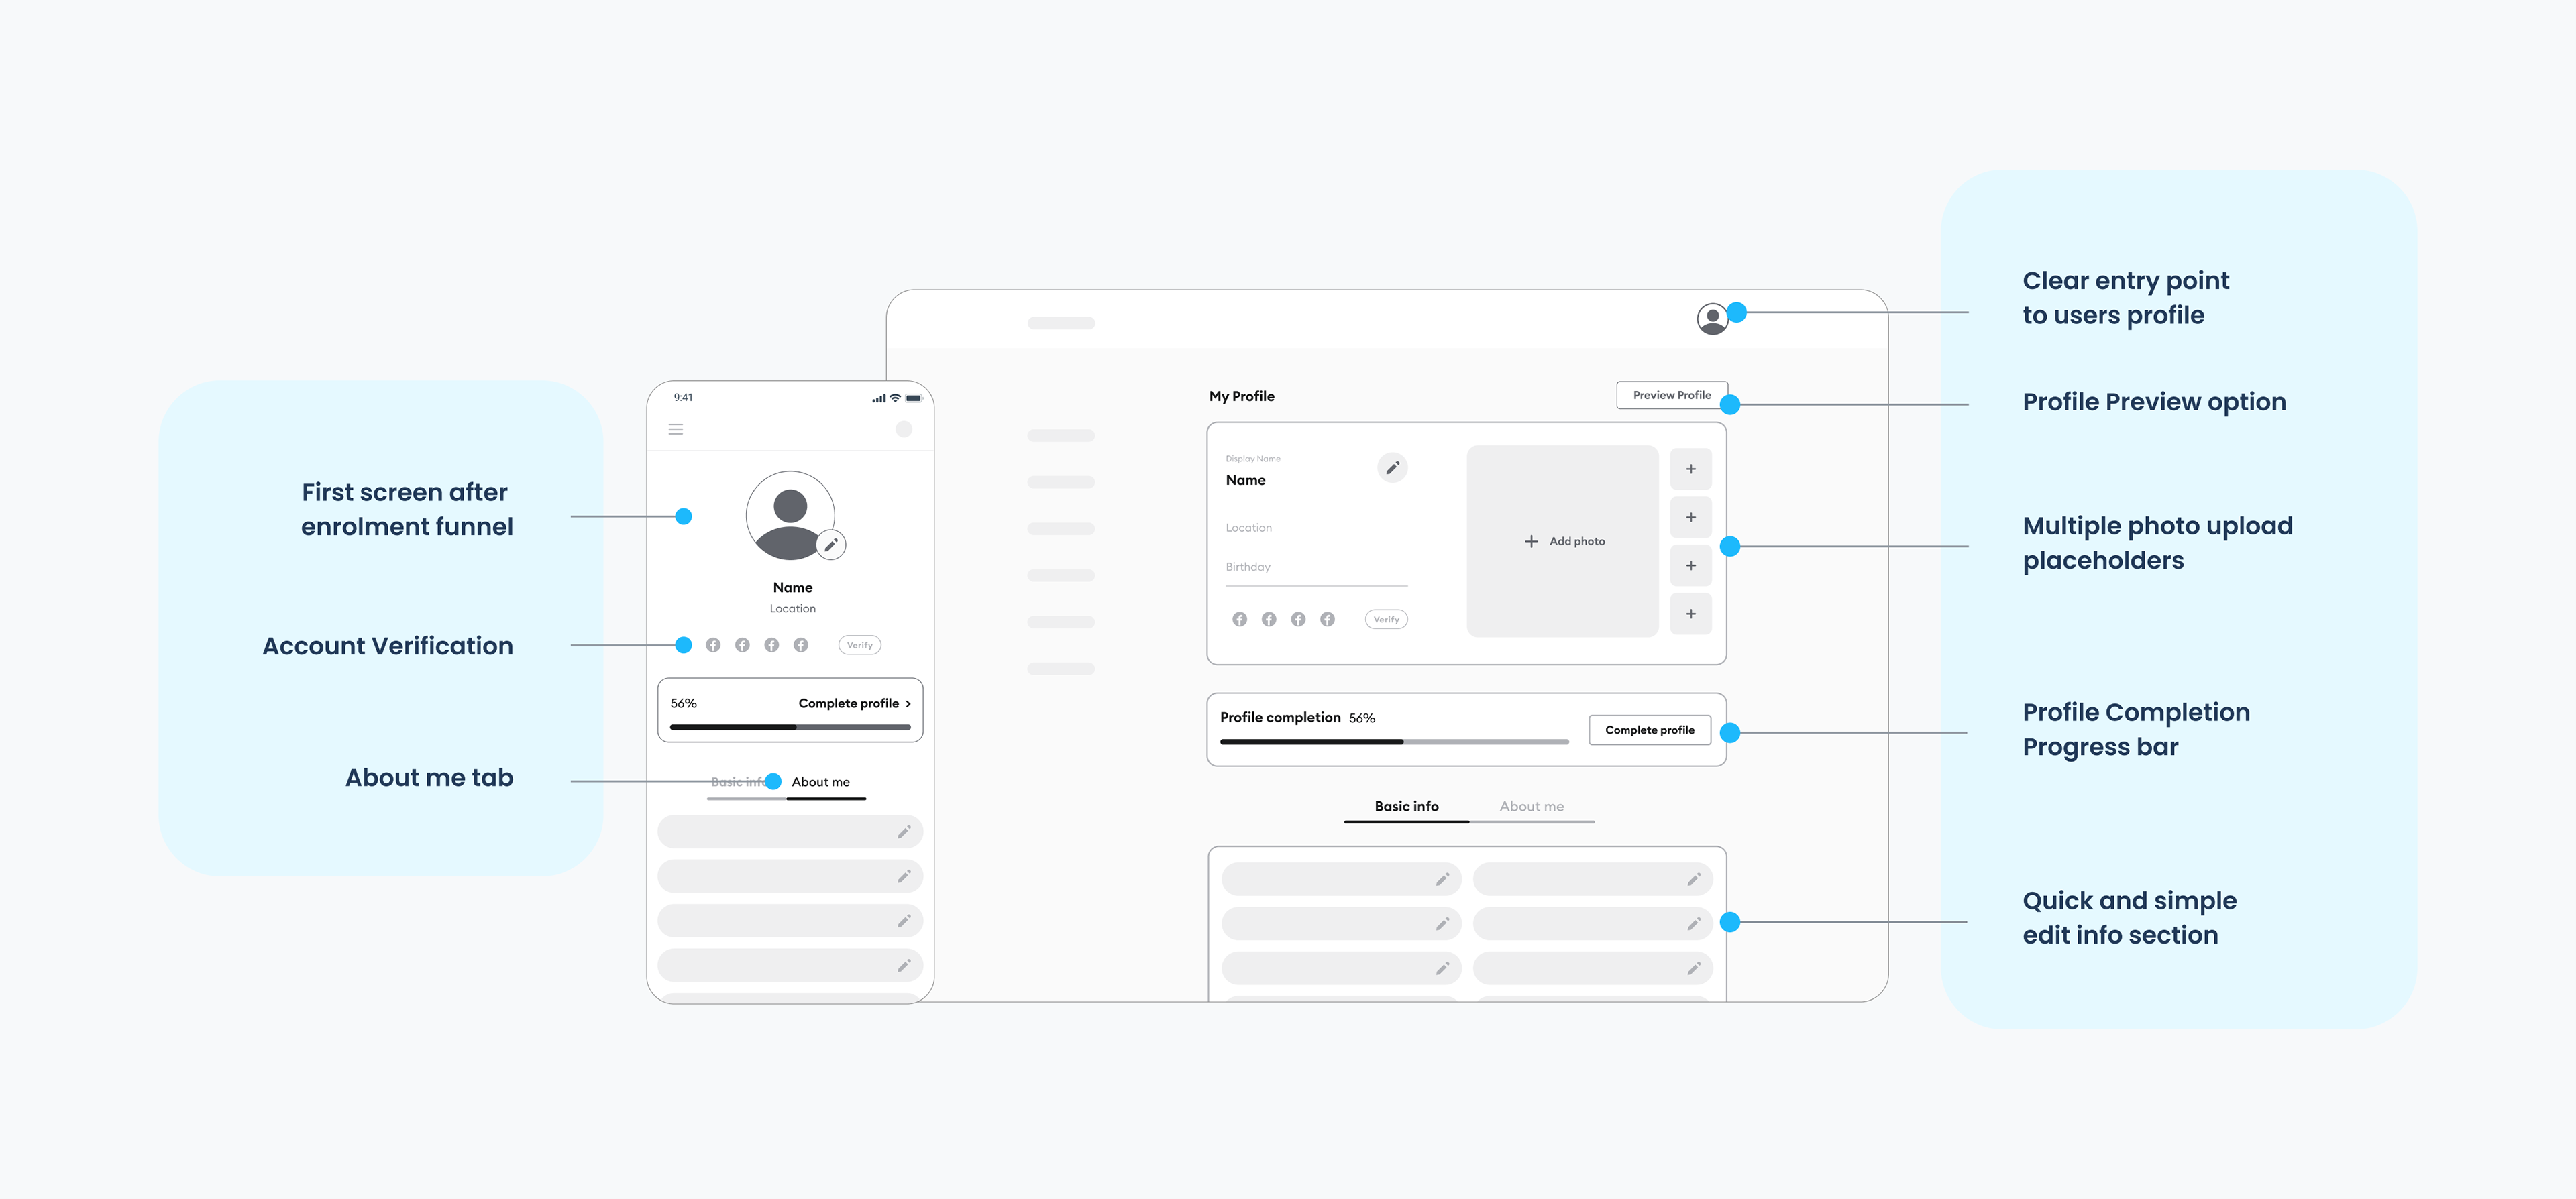Image resolution: width=2576 pixels, height=1199 pixels.
Task: Click the Verify button for account verification
Action: click(x=859, y=644)
